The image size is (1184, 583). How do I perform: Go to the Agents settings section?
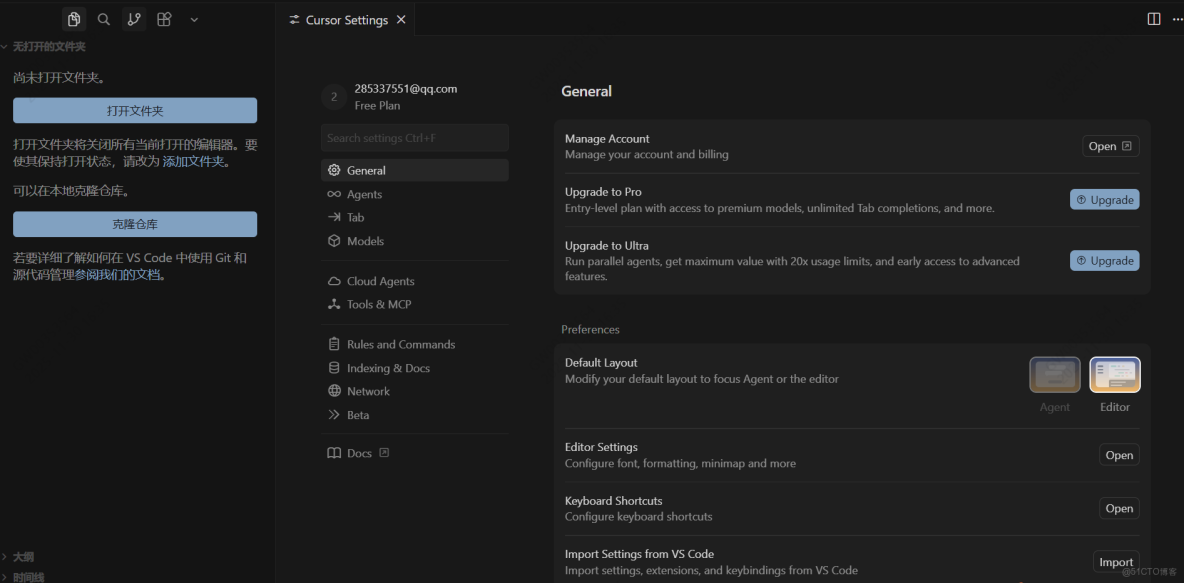click(x=364, y=194)
